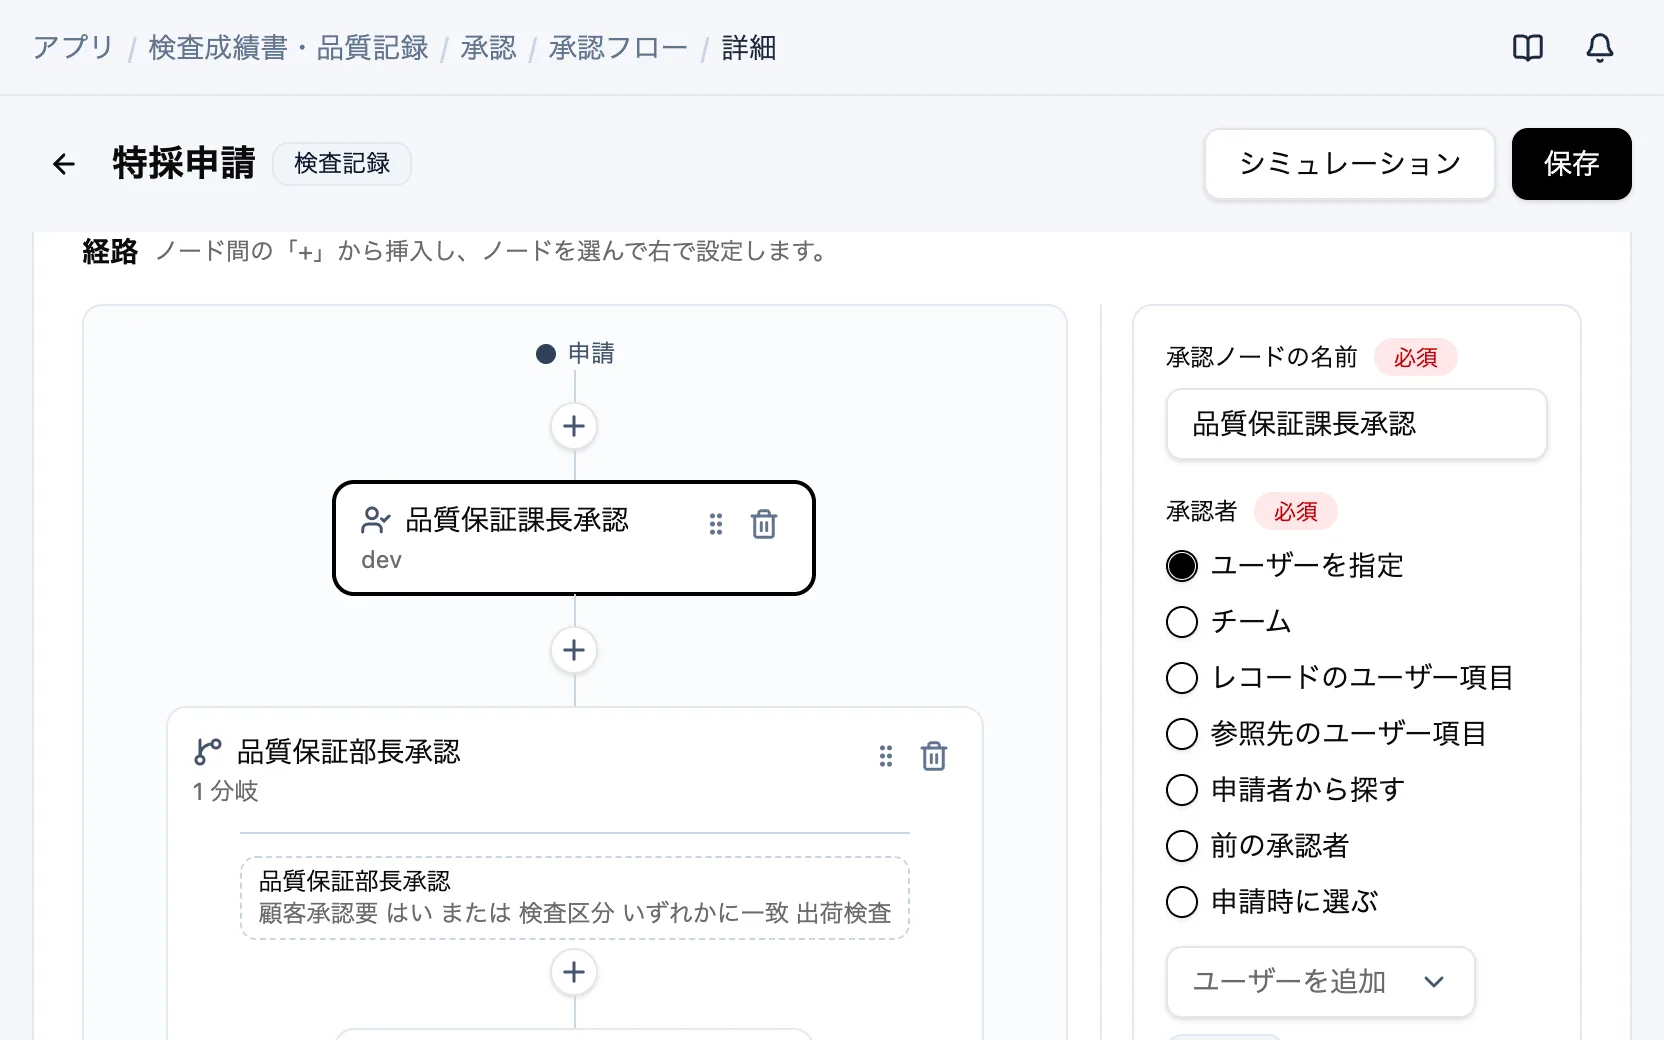Click the 1 分岐 label
This screenshot has height=1040, width=1664.
pos(225,792)
